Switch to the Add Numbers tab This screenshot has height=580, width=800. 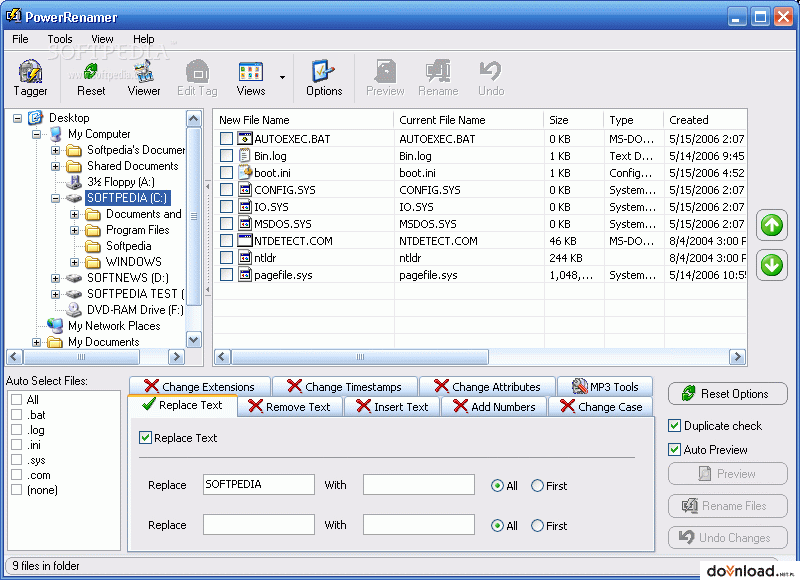tap(494, 407)
